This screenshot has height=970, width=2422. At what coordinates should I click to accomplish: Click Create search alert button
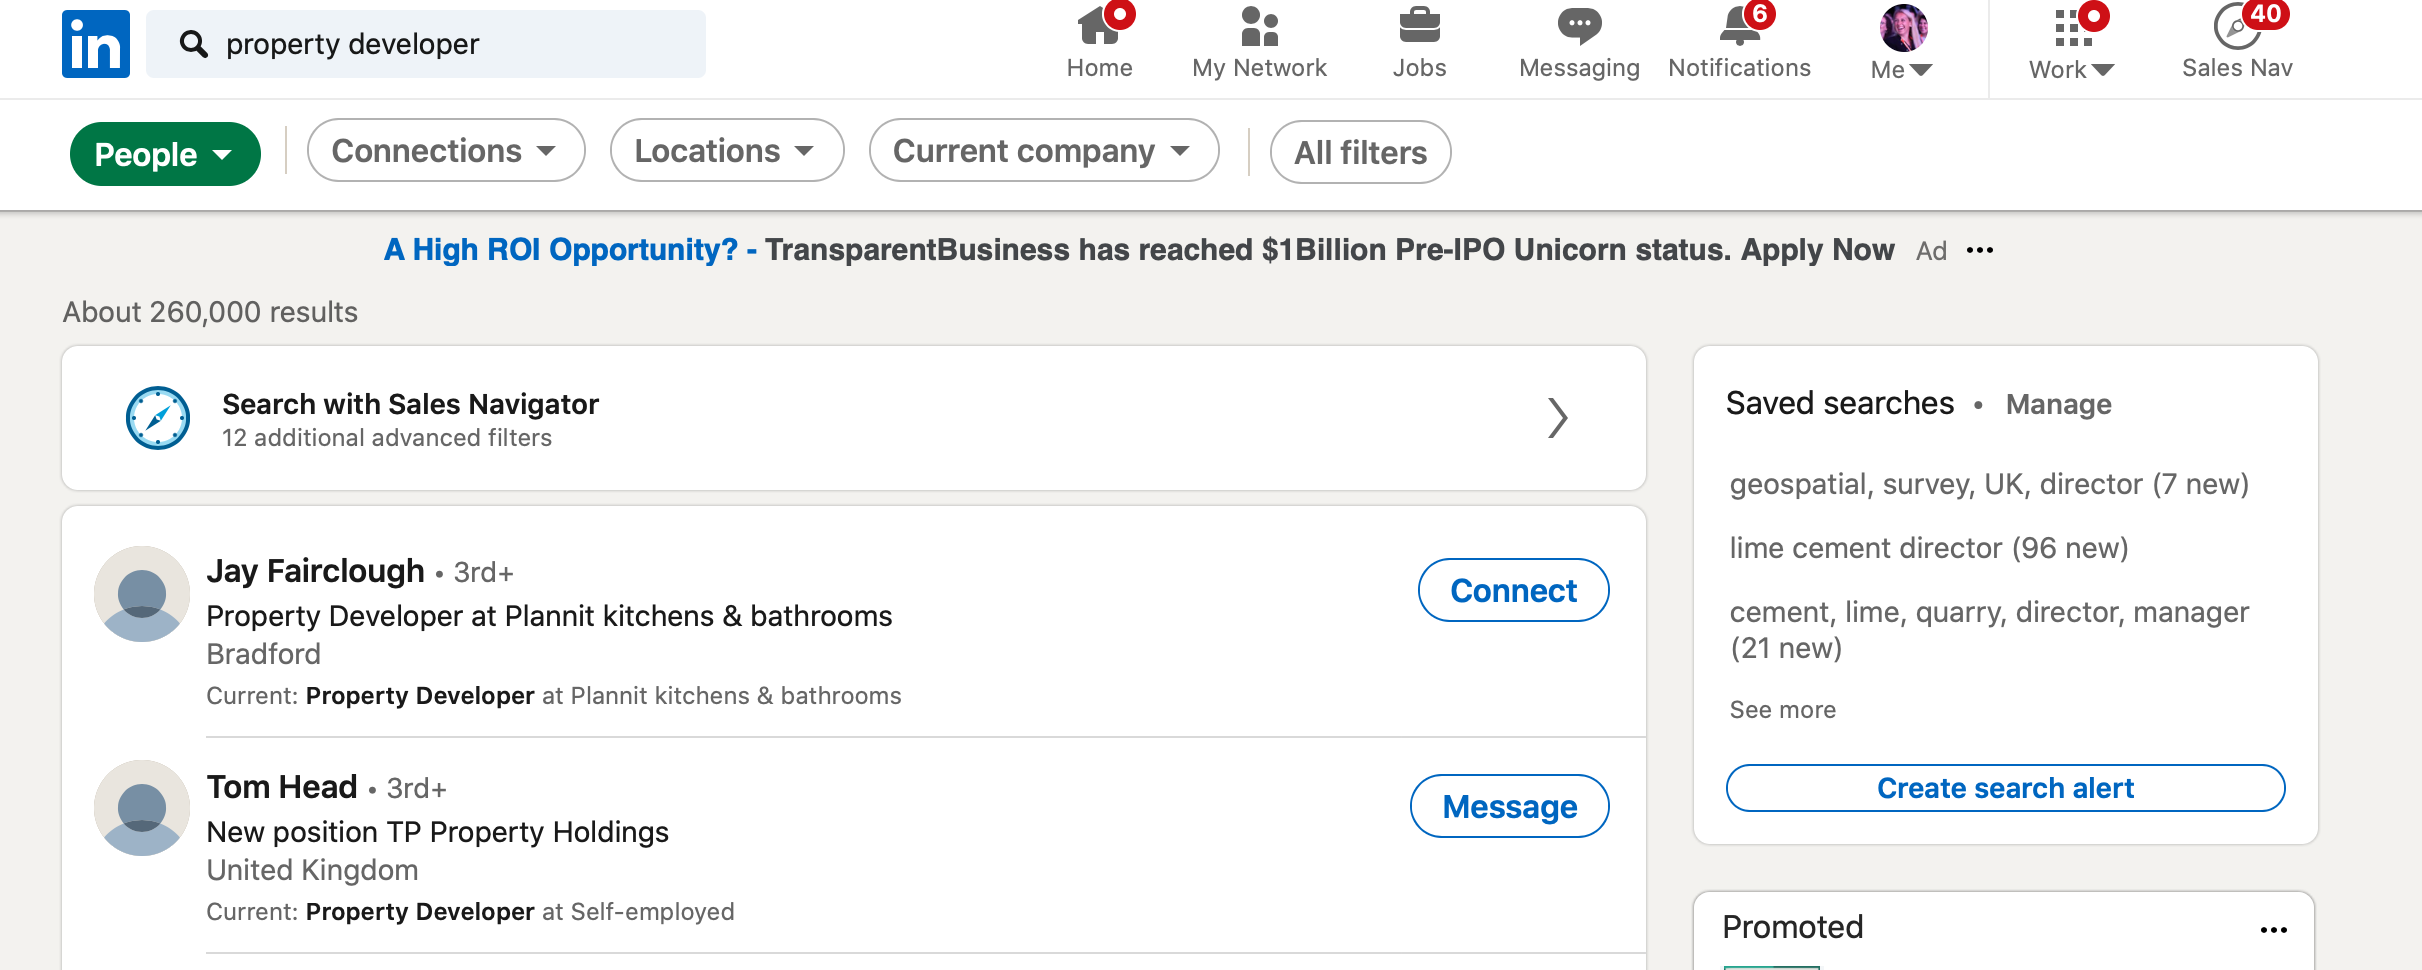pos(2005,788)
